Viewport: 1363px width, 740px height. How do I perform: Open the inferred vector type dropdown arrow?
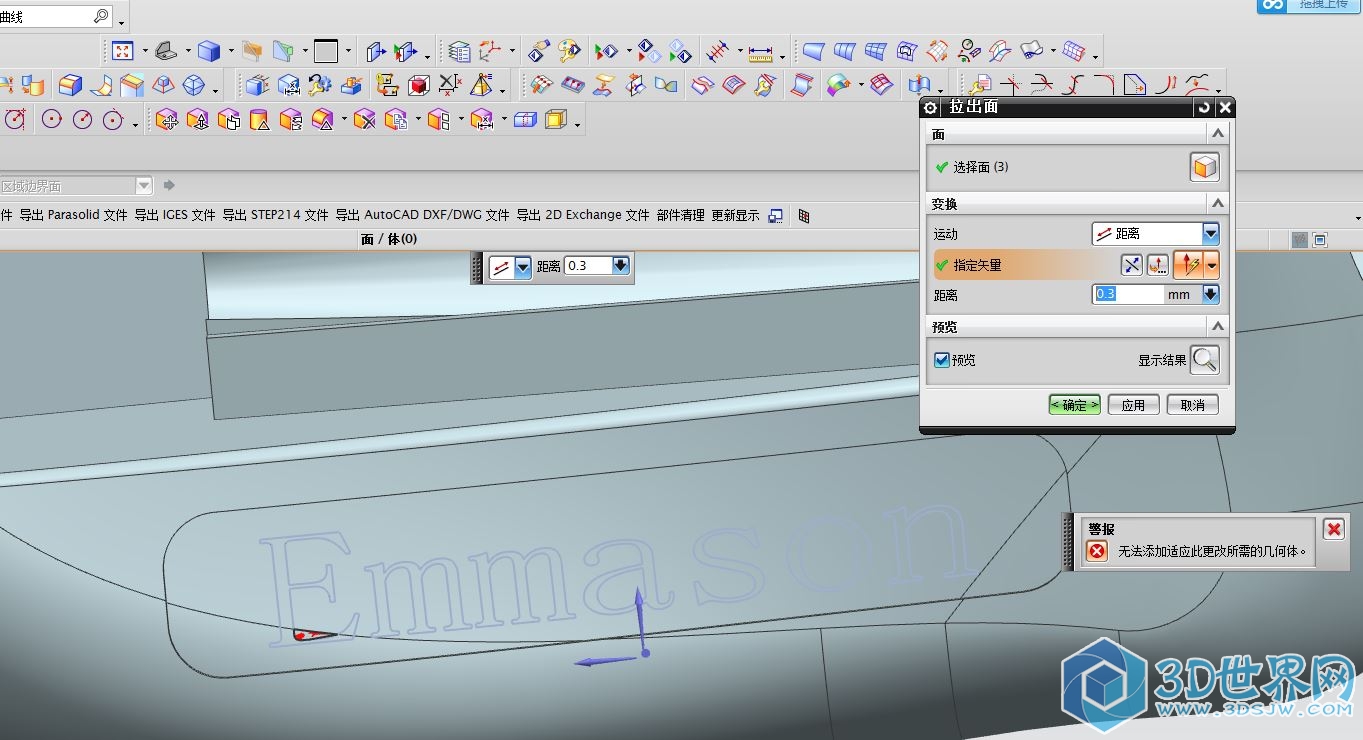(1212, 265)
